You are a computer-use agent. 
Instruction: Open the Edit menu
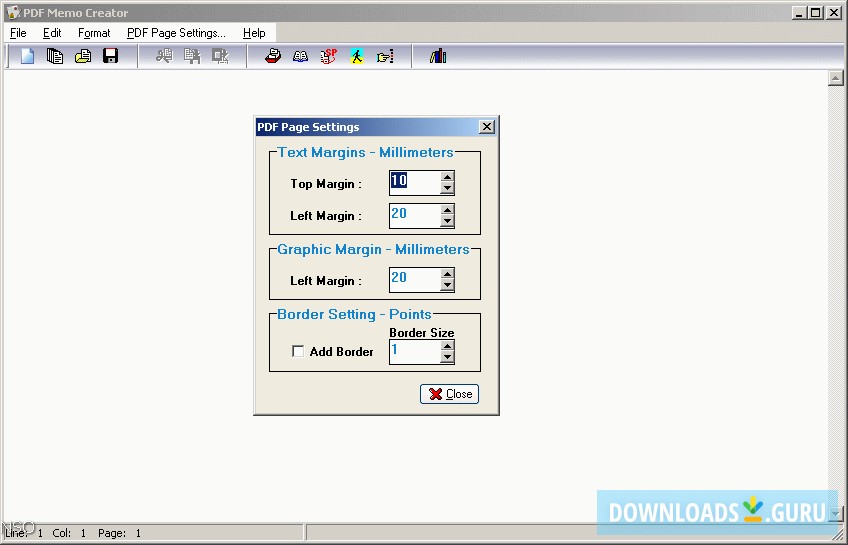pos(52,33)
